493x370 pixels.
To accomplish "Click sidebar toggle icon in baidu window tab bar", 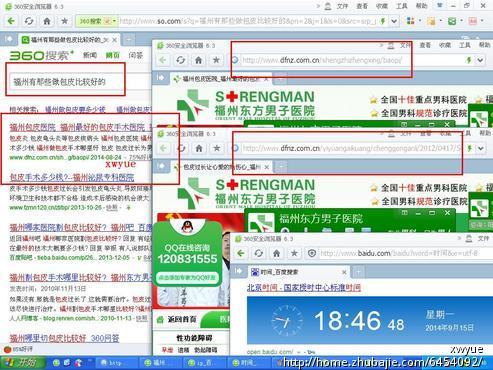I will click(x=238, y=271).
